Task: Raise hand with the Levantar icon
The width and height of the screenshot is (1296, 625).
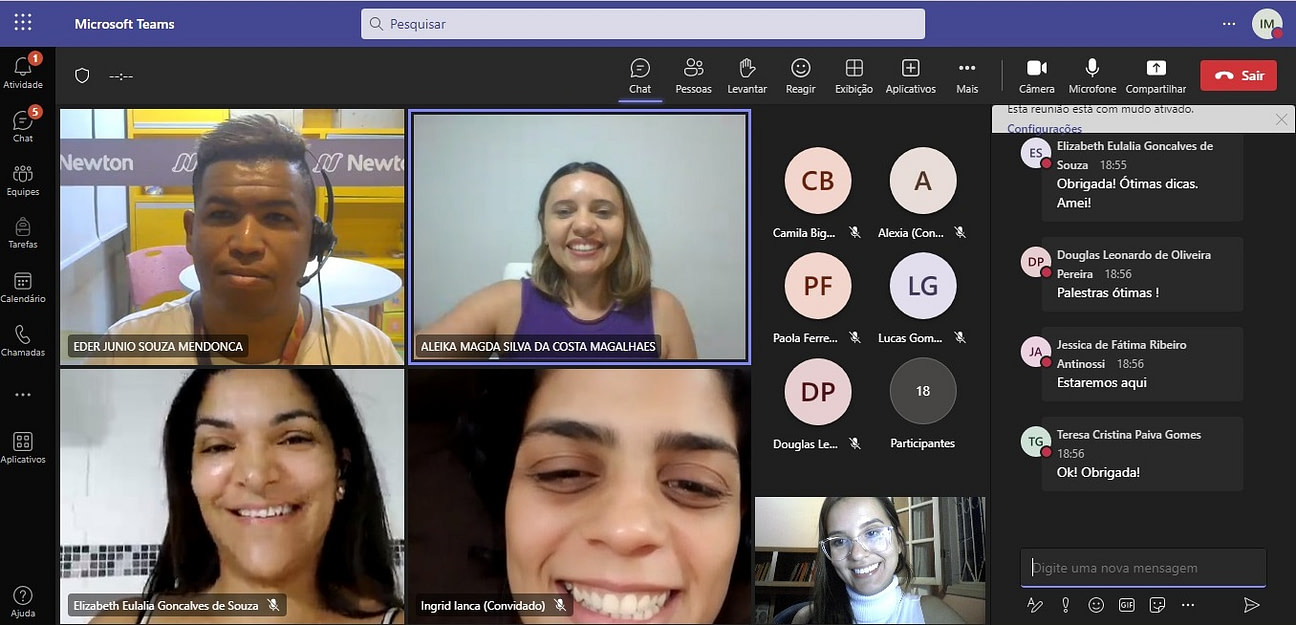Action: pos(747,75)
